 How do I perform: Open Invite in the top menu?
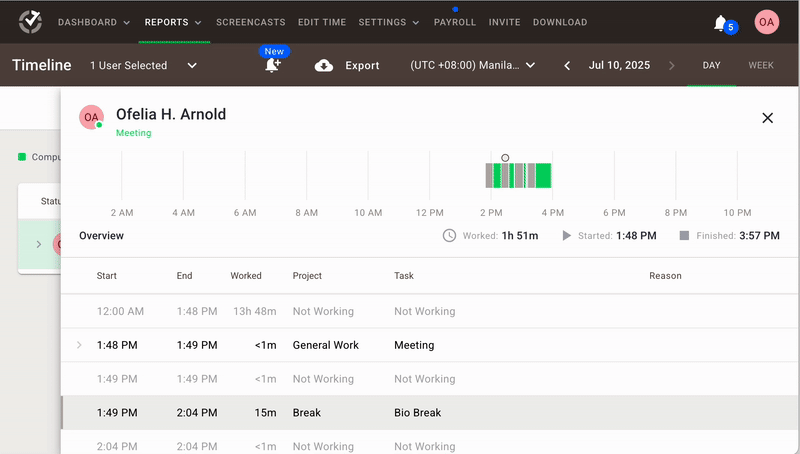coord(505,22)
